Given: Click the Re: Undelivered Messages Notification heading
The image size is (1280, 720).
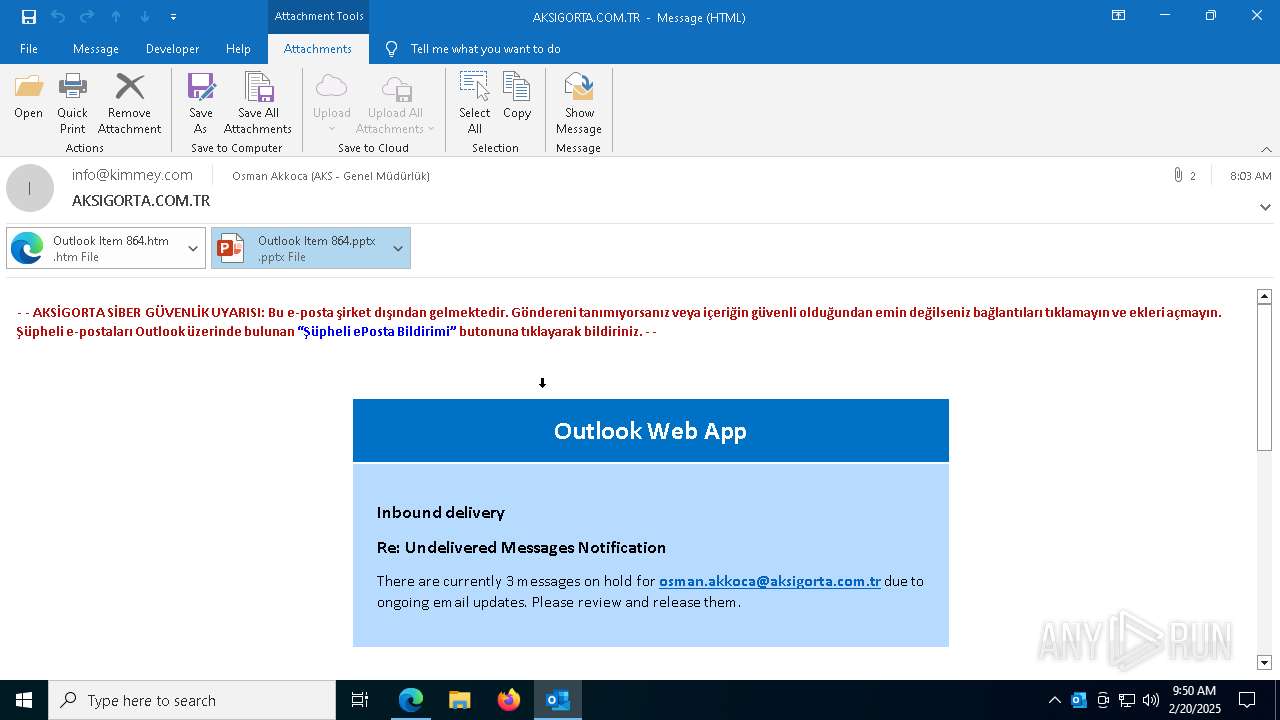Looking at the screenshot, I should pos(521,547).
